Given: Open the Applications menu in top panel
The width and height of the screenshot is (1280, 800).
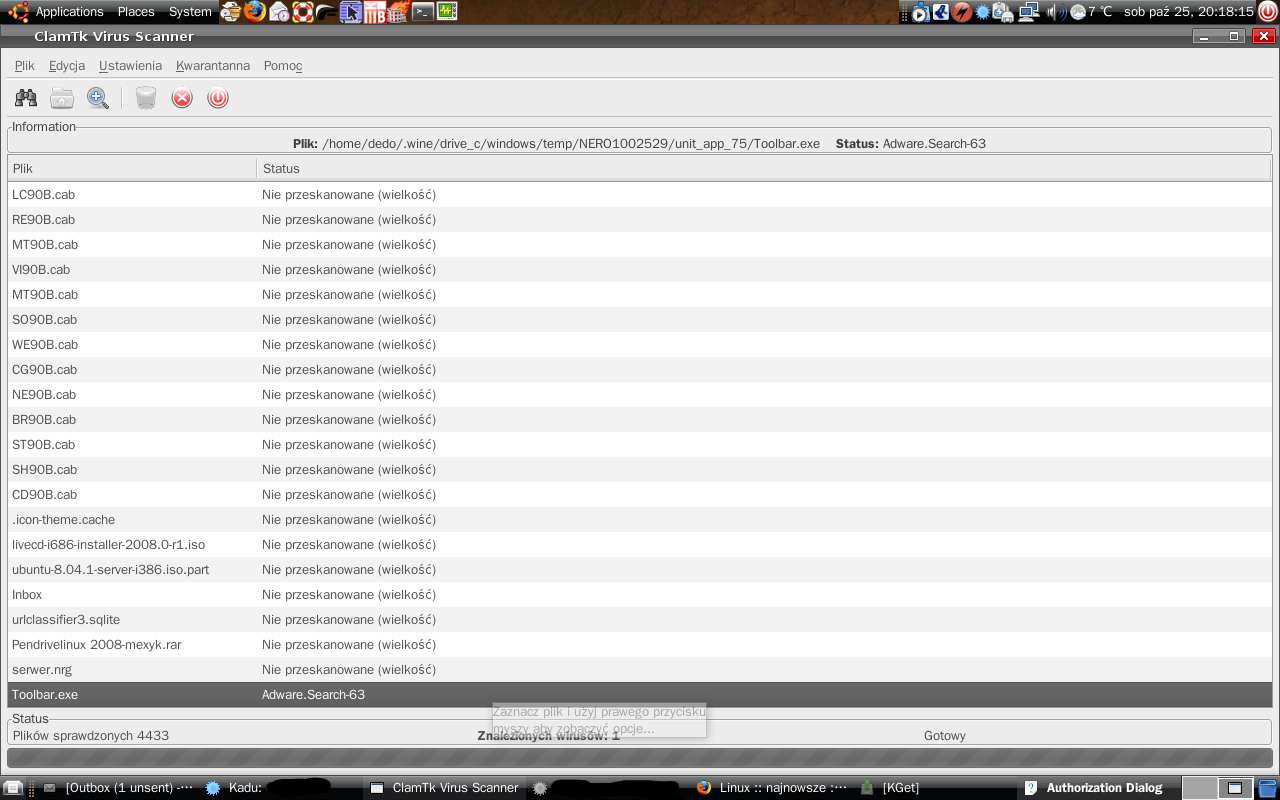Looking at the screenshot, I should (x=69, y=12).
